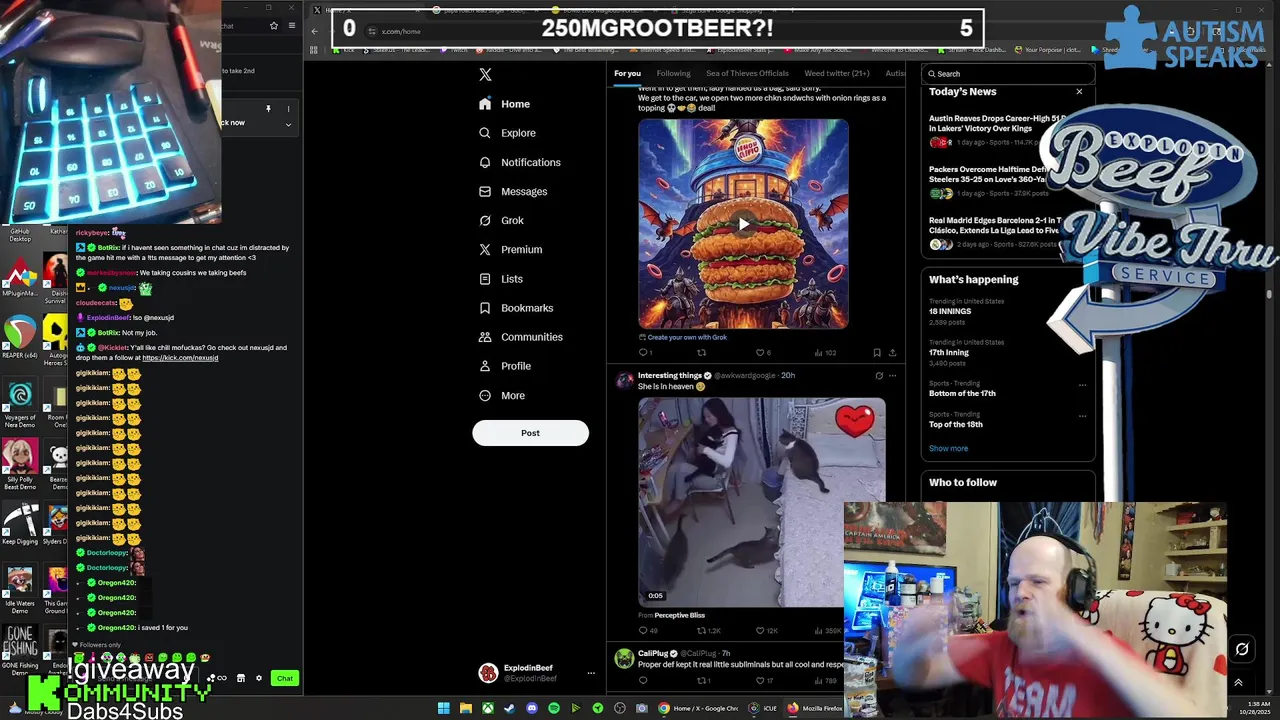Image resolution: width=1280 pixels, height=720 pixels.
Task: Open the cat video thumbnail
Action: coord(762,502)
